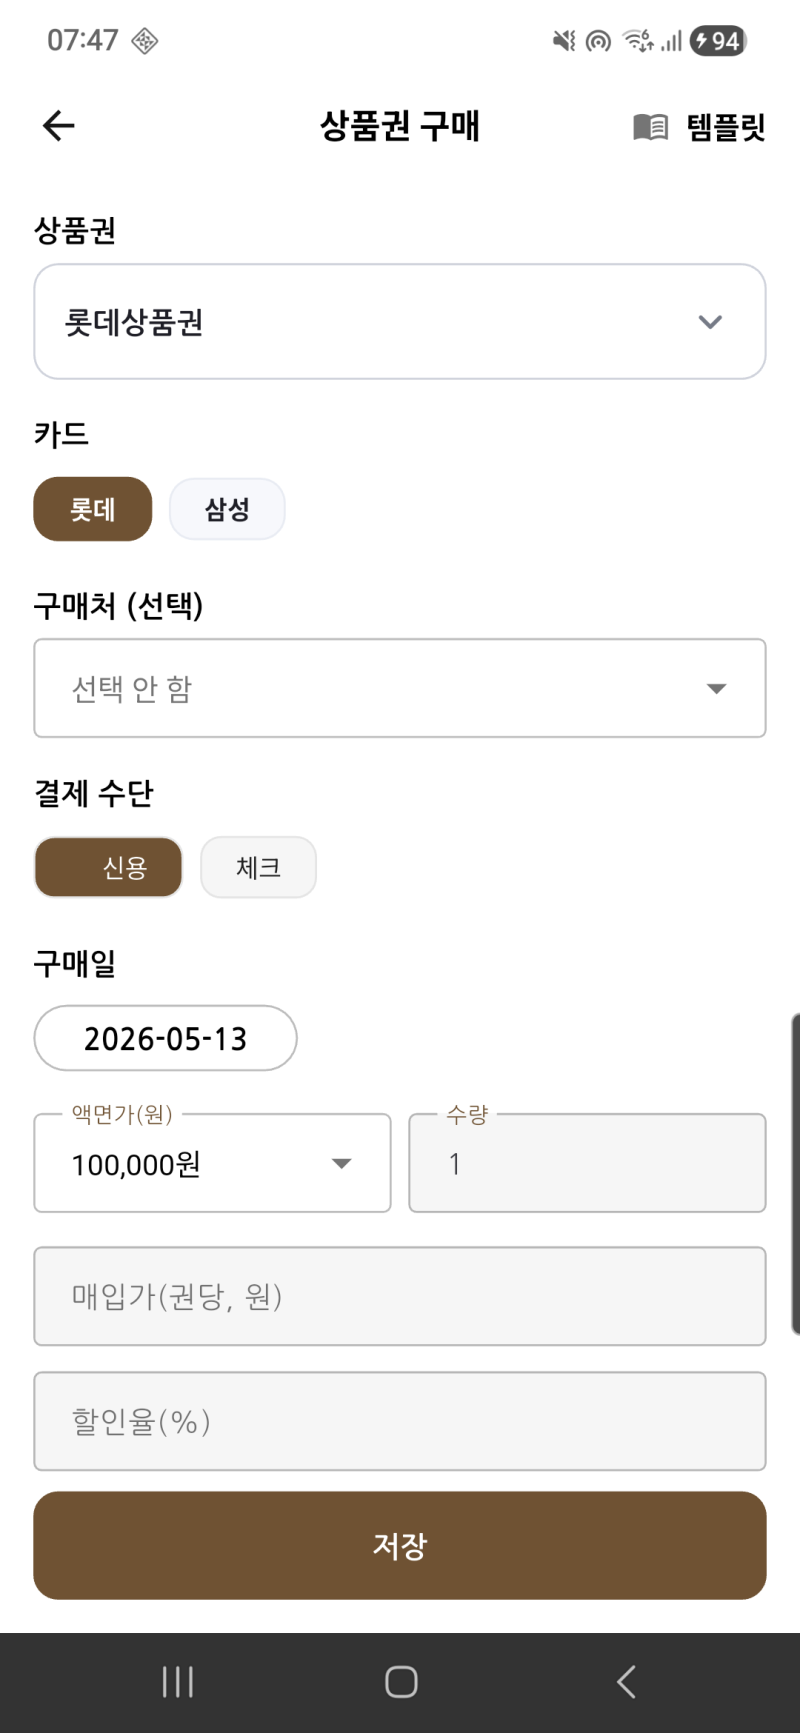800x1733 pixels.
Task: Select the 롯데 card chip
Action: (93, 509)
